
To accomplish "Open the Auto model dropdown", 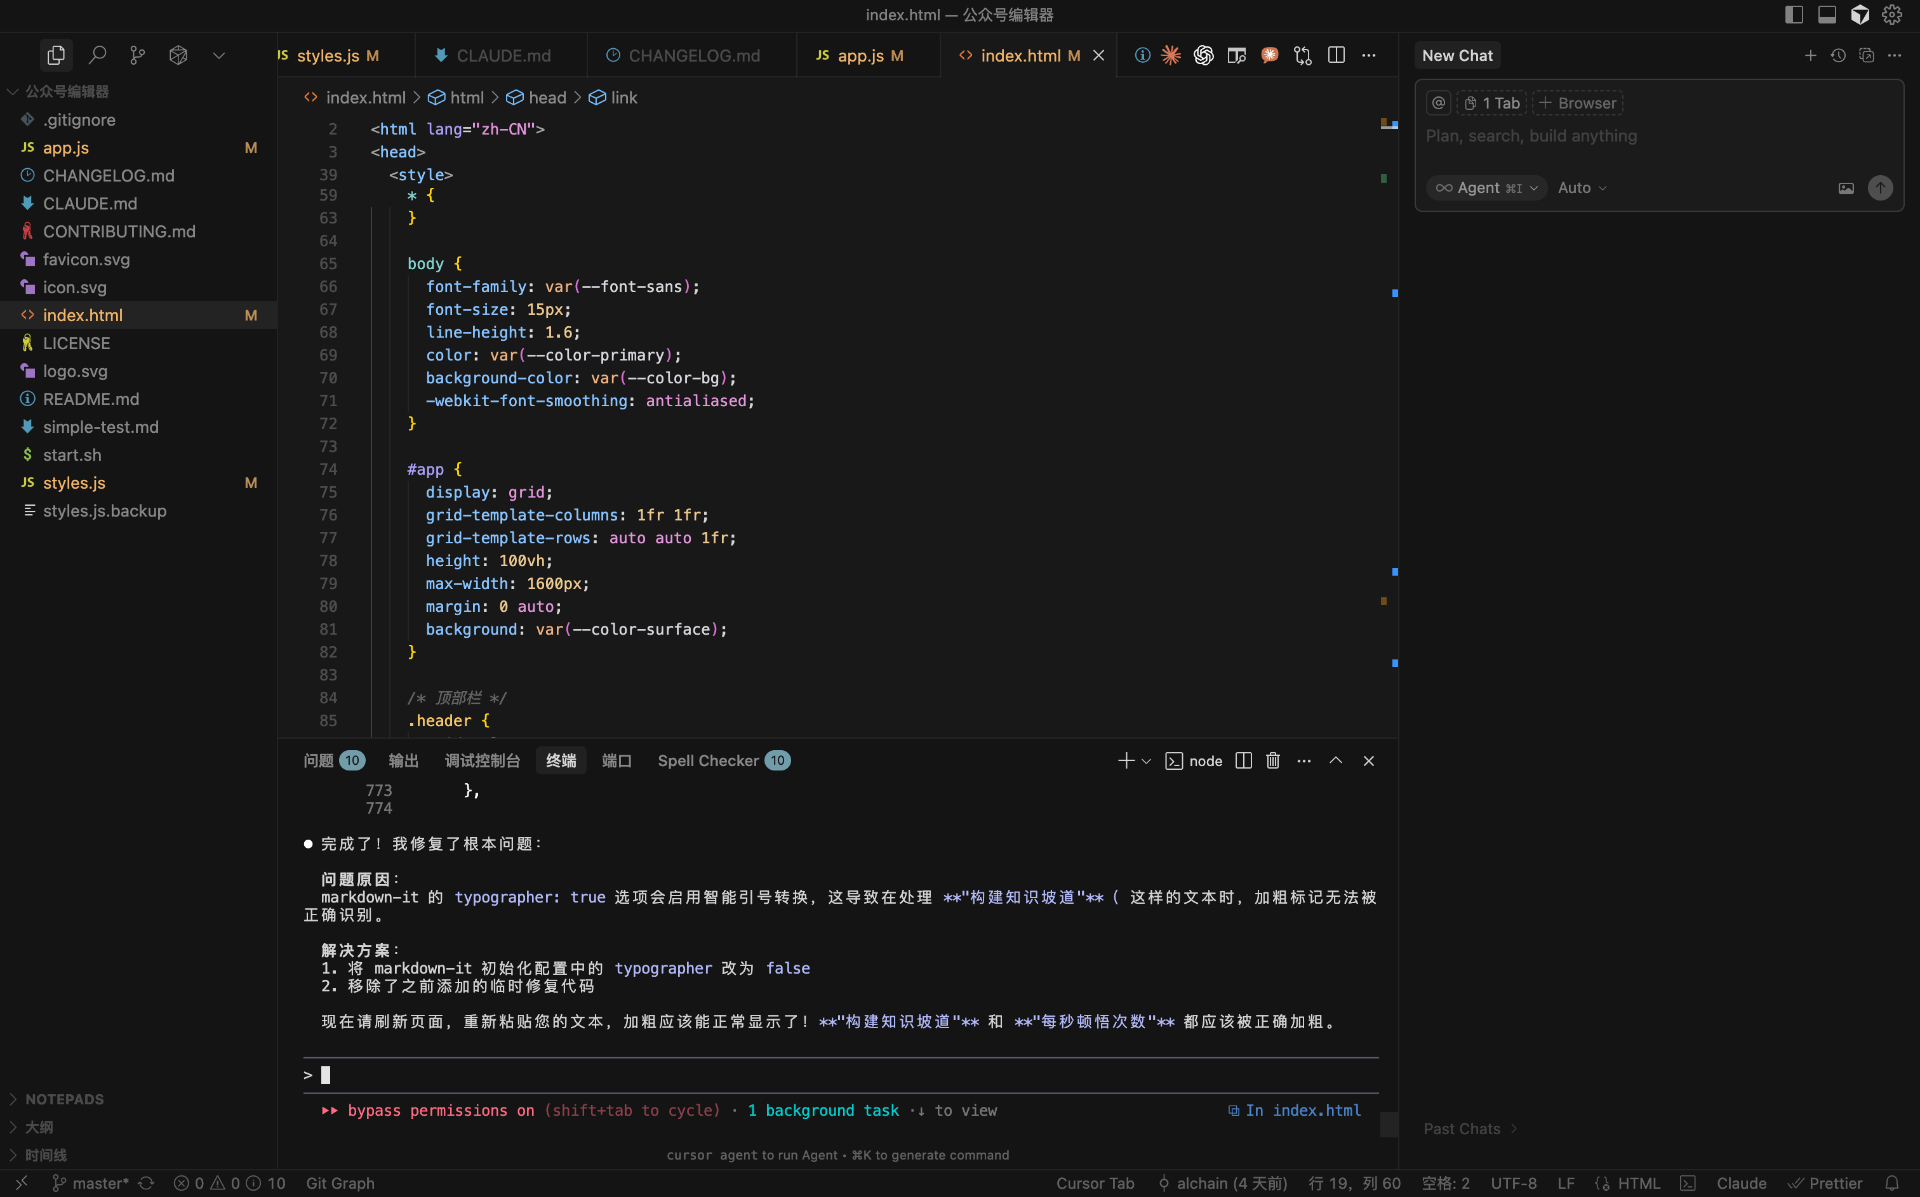I will coord(1582,188).
